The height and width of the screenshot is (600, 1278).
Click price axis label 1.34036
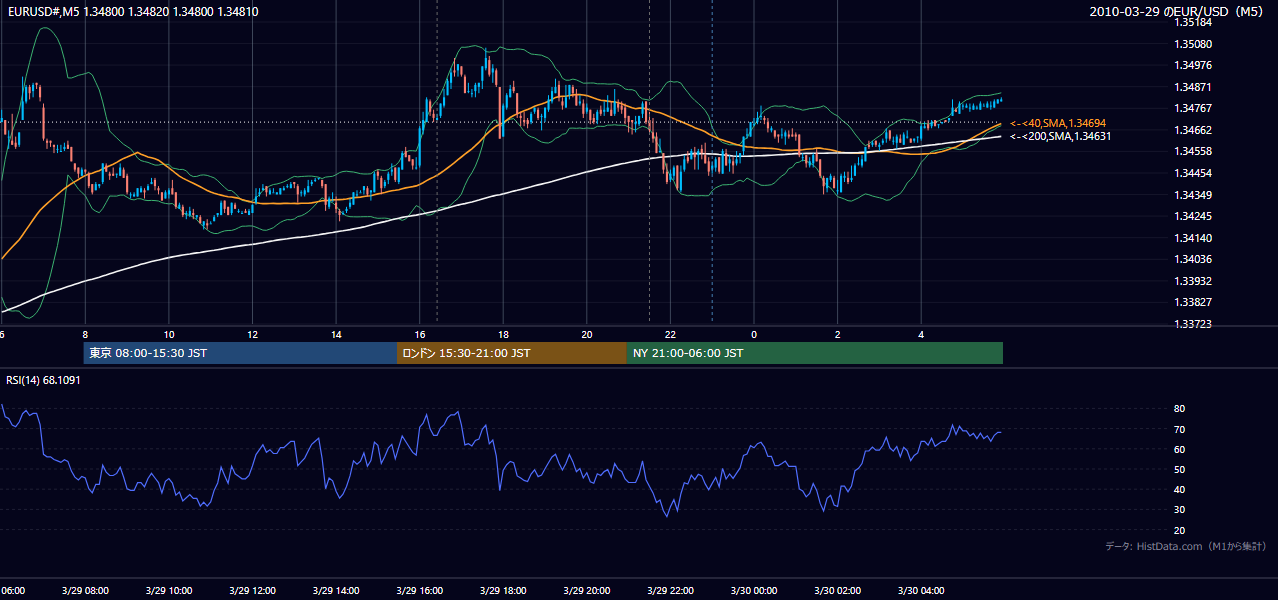coord(1193,259)
